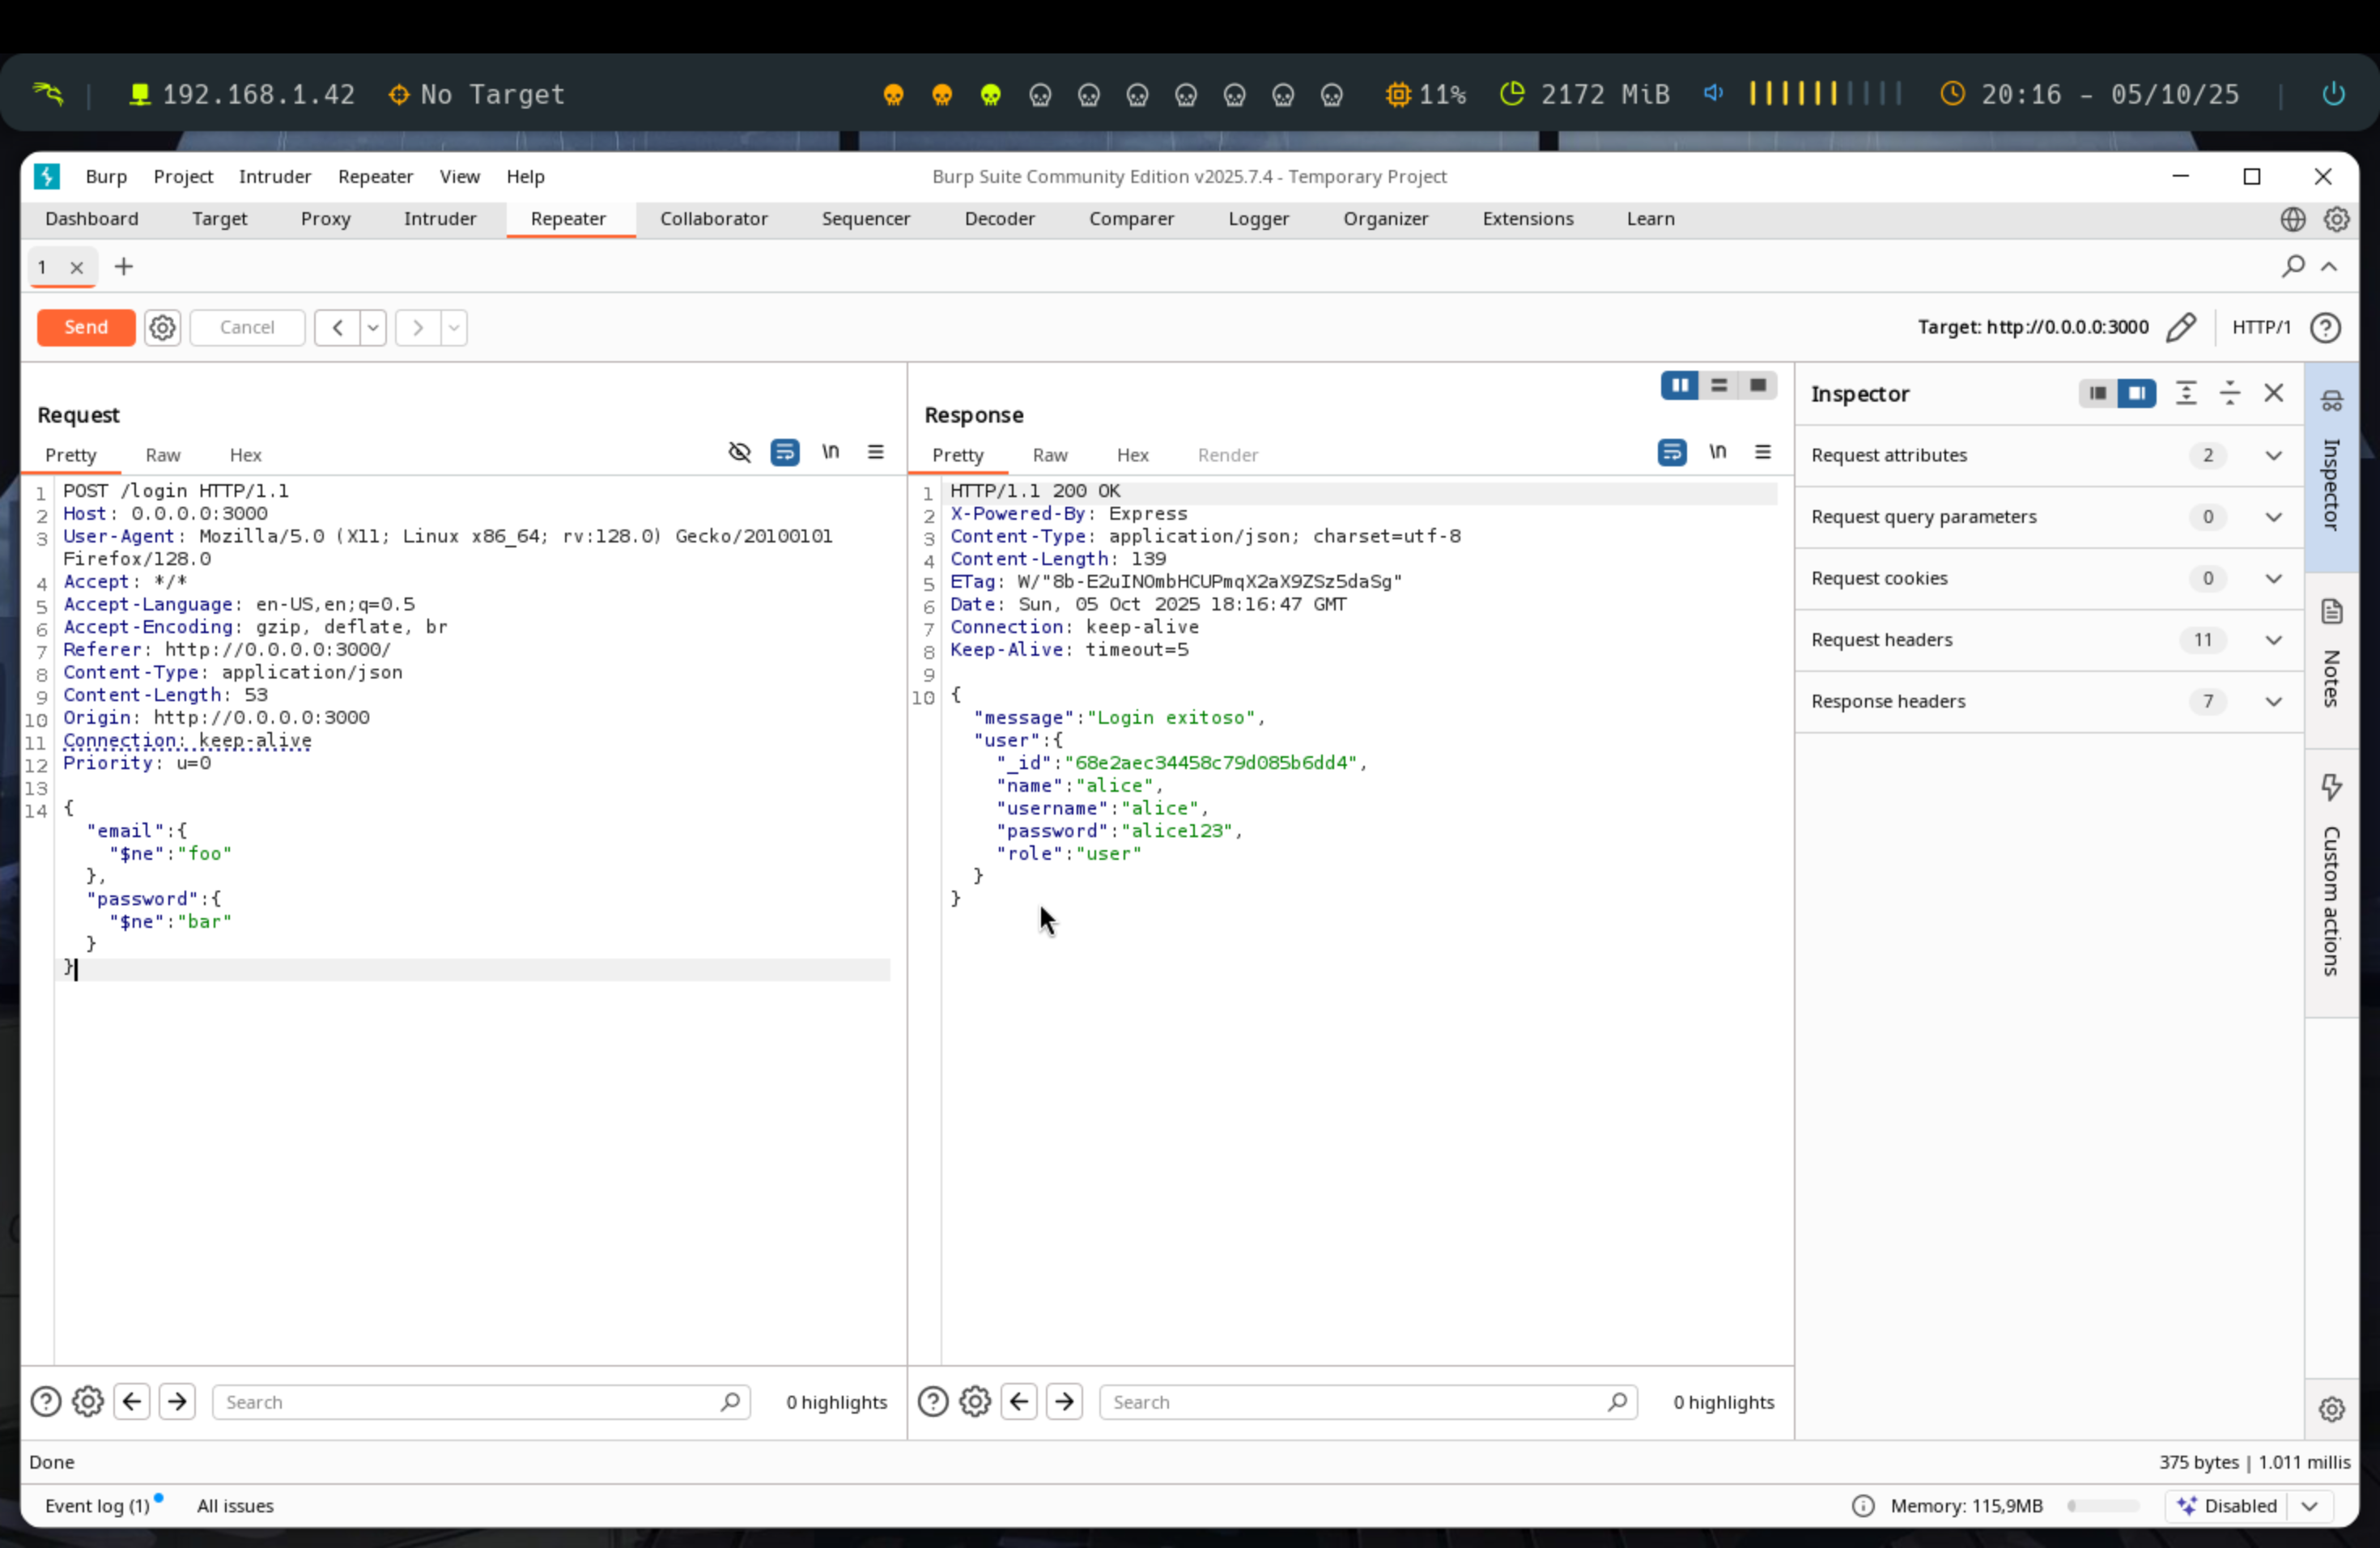The image size is (2380, 1548).
Task: Click the search magnifier in Repeater tab bar
Action: pos(2293,266)
